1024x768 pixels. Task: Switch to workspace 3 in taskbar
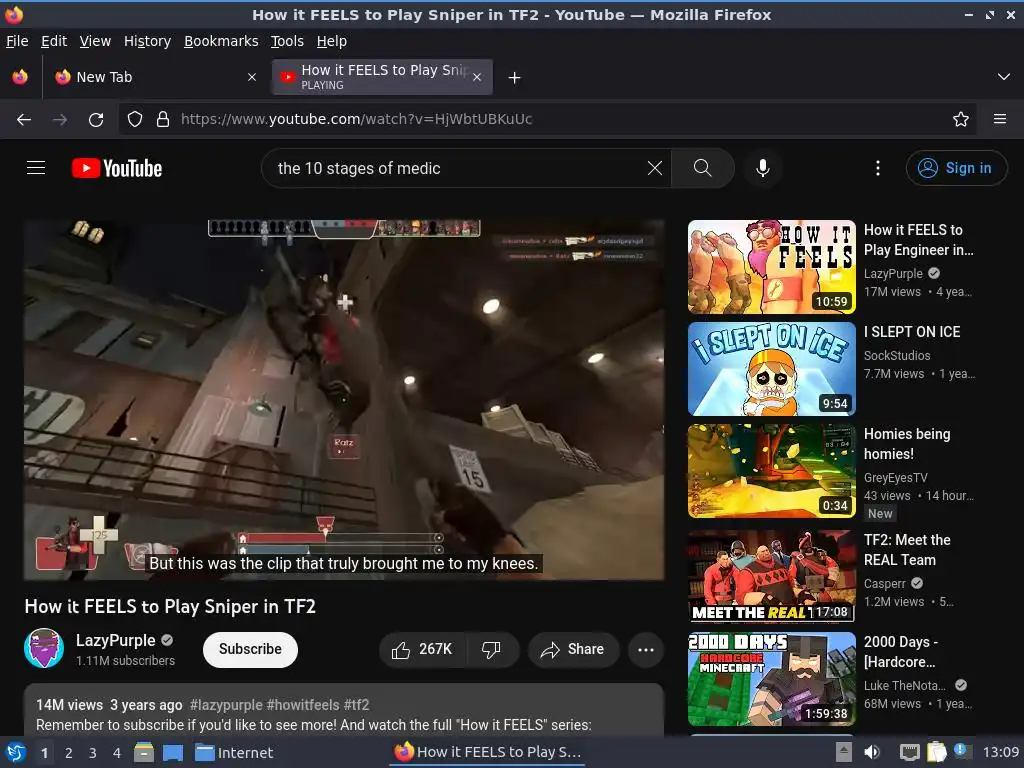point(93,752)
